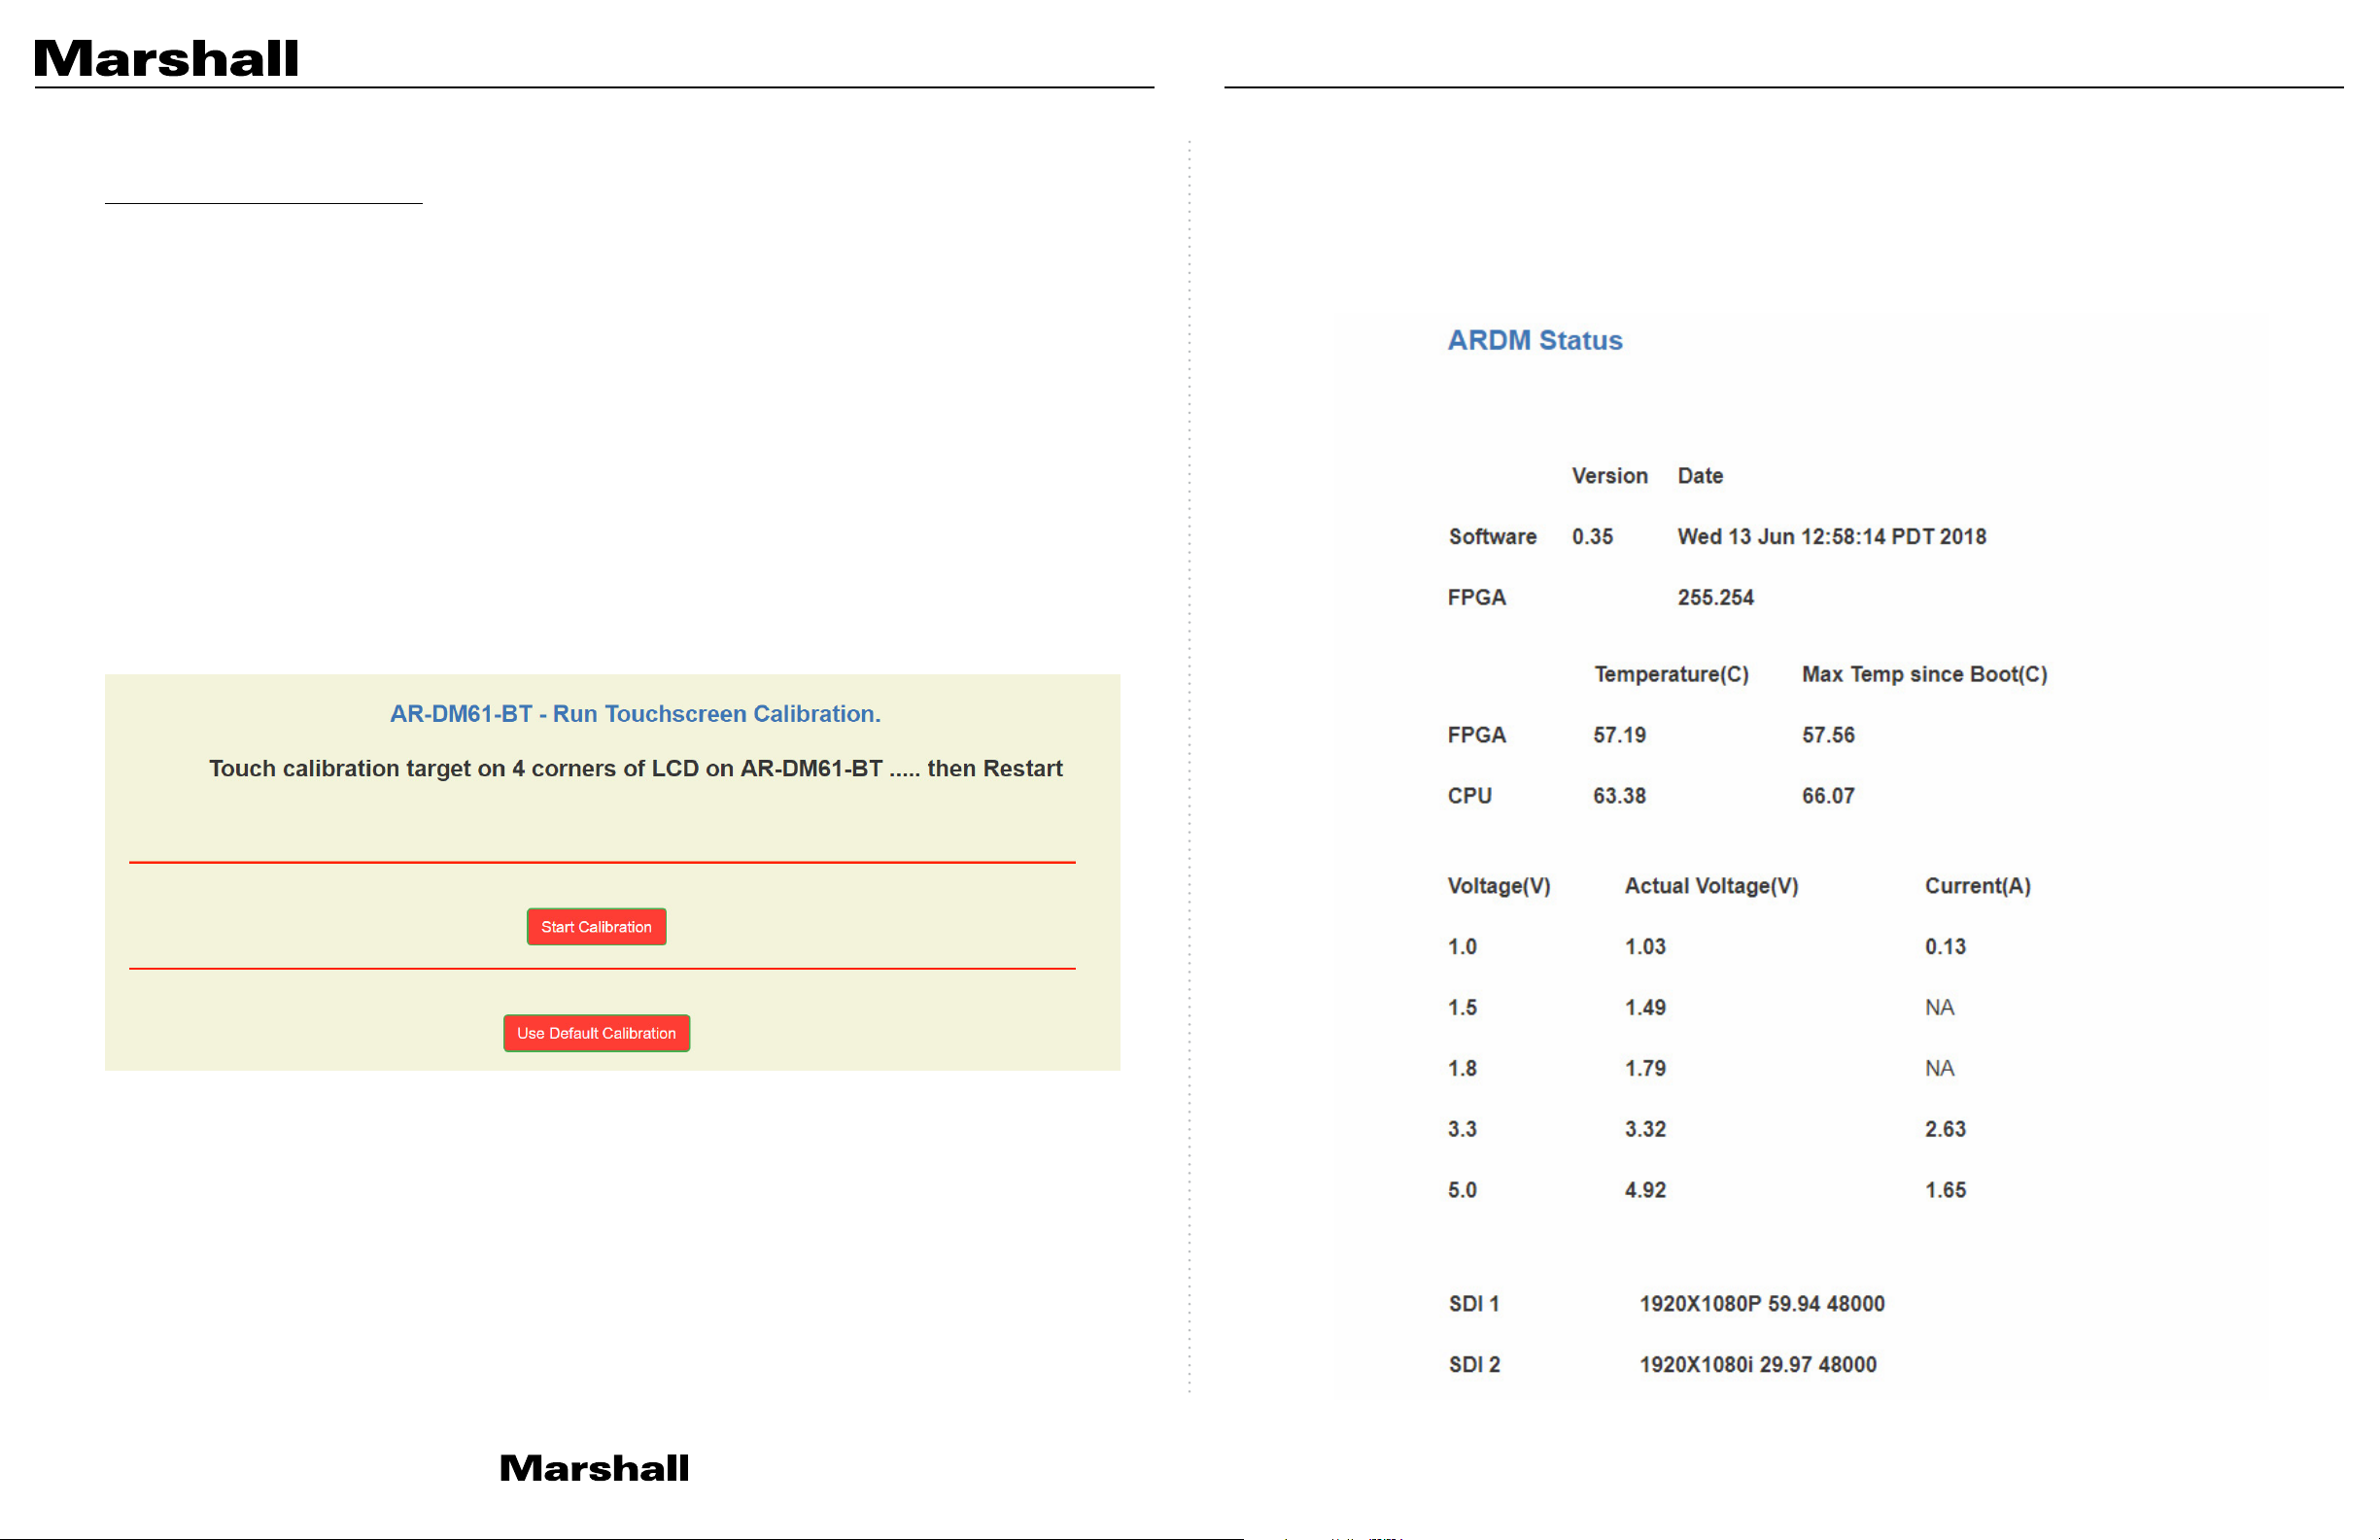
Task: Click the Touch calibration target instruction text
Action: [635, 768]
